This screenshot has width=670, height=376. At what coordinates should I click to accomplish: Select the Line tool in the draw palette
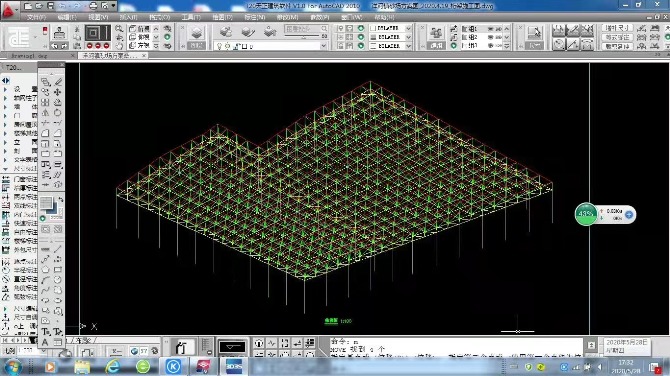(x=58, y=249)
